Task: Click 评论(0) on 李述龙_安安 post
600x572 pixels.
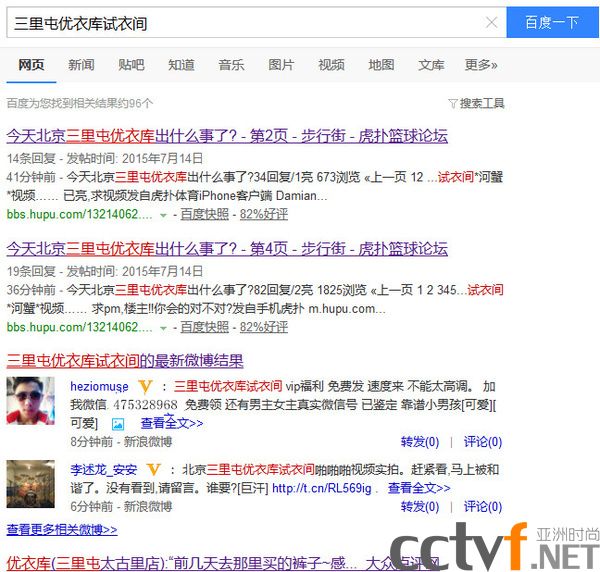Action: pyautogui.click(x=483, y=507)
